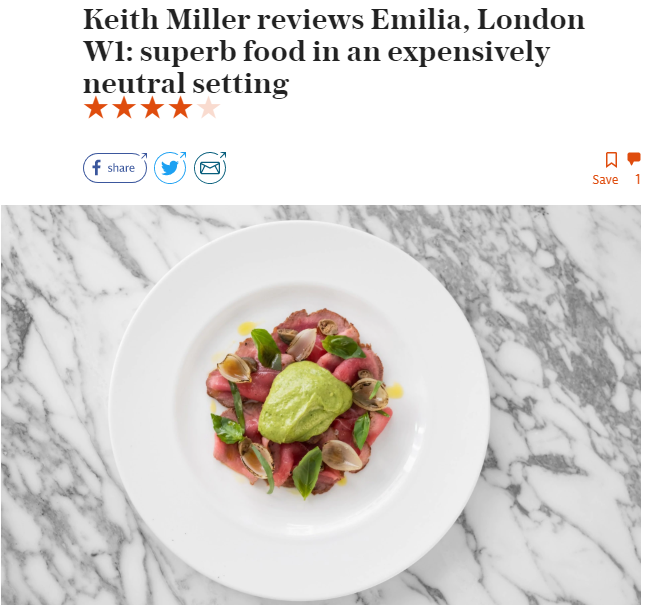The width and height of the screenshot is (651, 612).
Task: Select the third orange rating star
Action: (154, 109)
